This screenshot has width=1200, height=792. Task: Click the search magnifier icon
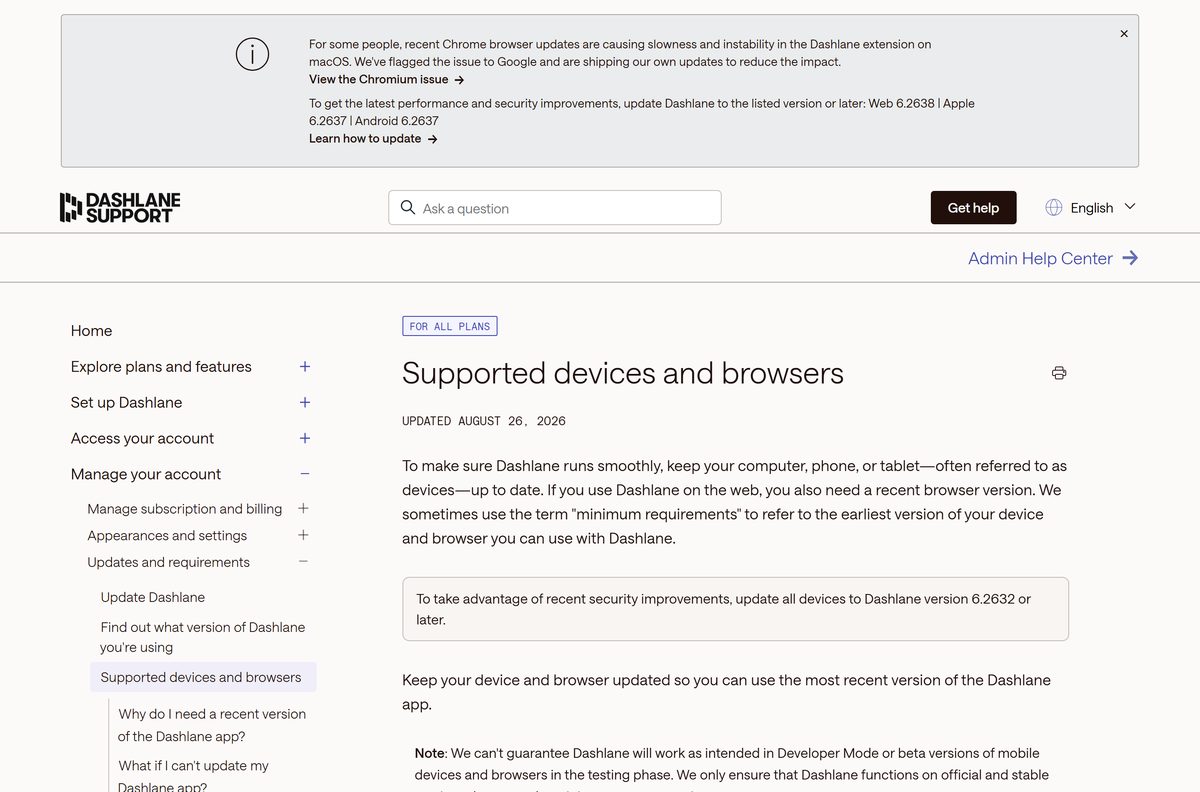click(407, 207)
